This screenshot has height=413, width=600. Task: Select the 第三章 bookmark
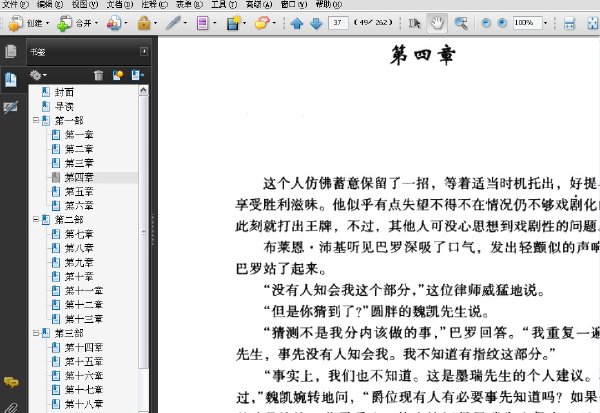click(x=79, y=163)
